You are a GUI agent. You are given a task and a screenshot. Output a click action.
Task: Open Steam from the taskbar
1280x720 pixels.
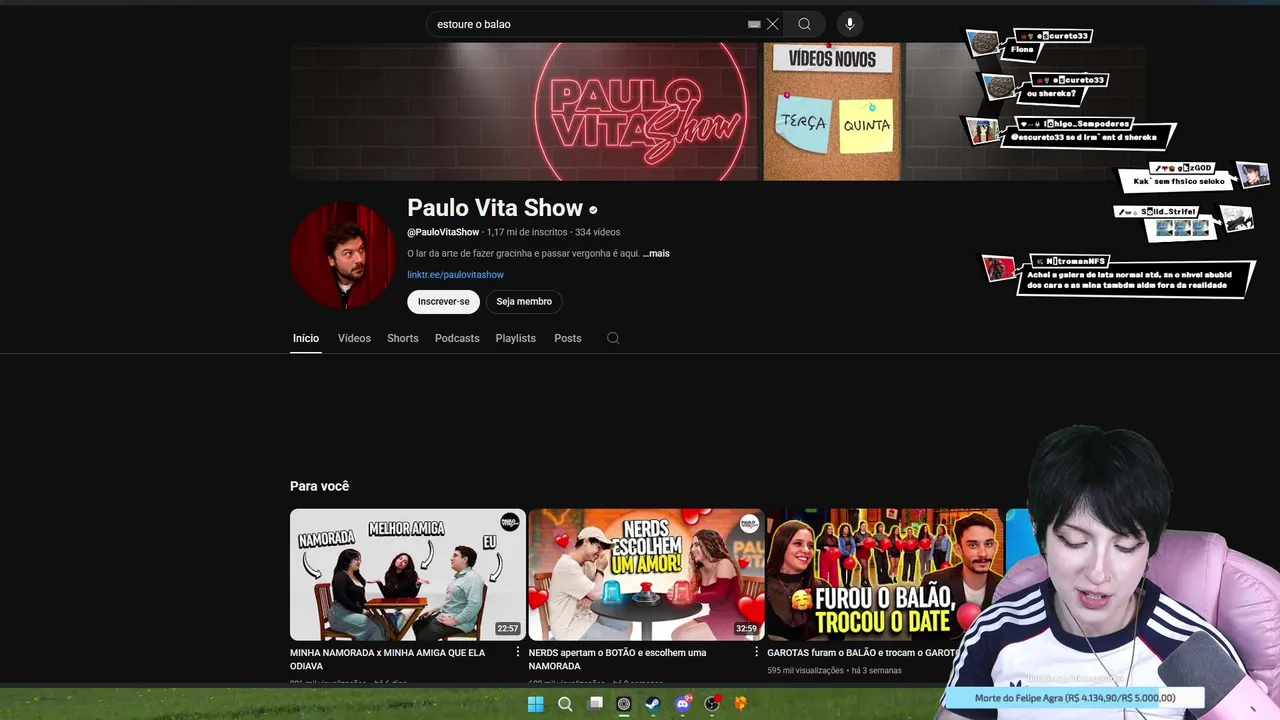653,704
